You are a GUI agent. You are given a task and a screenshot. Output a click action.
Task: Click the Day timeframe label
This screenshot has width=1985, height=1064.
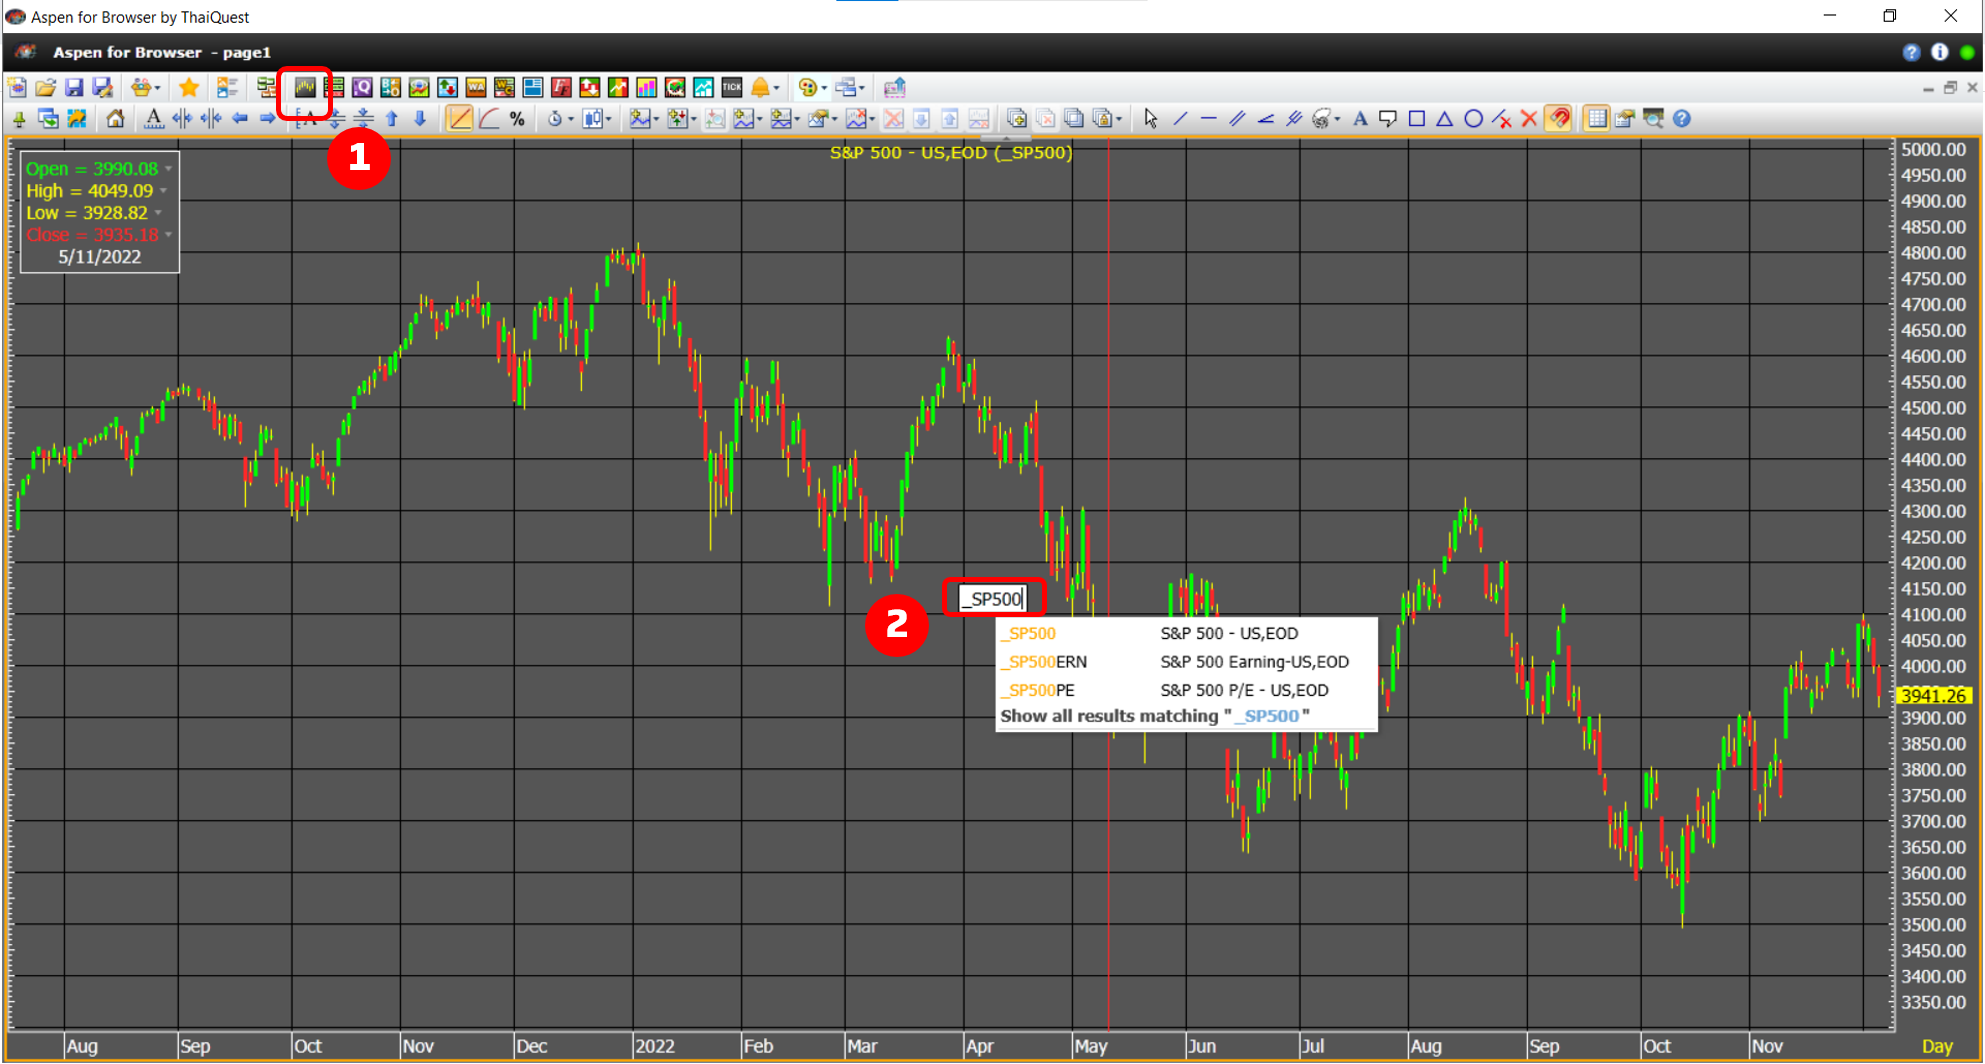tap(1937, 1046)
